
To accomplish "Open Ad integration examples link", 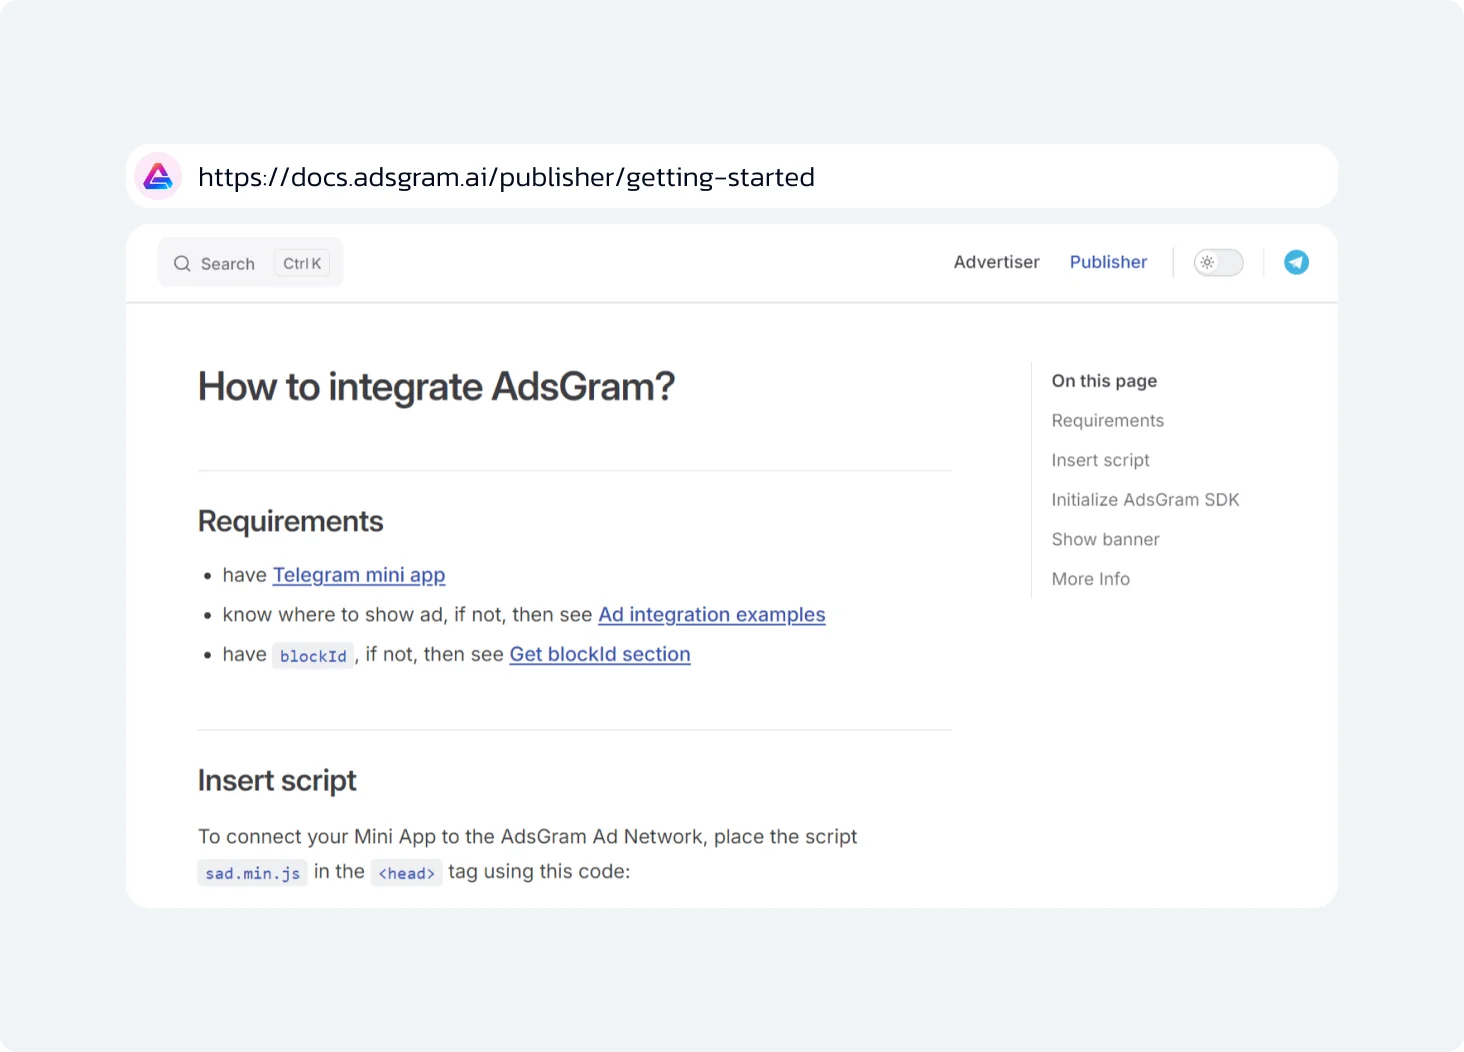I will click(x=712, y=615).
